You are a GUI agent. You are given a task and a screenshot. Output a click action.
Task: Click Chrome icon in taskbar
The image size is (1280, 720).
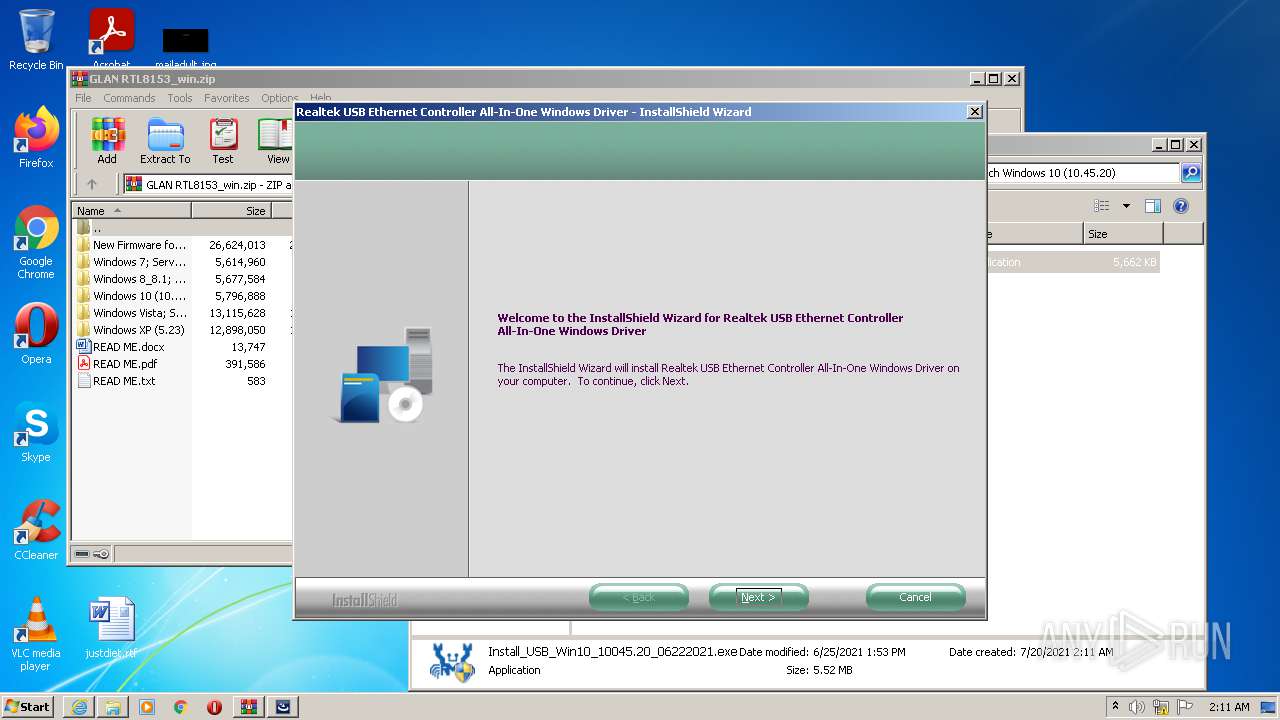coord(180,707)
